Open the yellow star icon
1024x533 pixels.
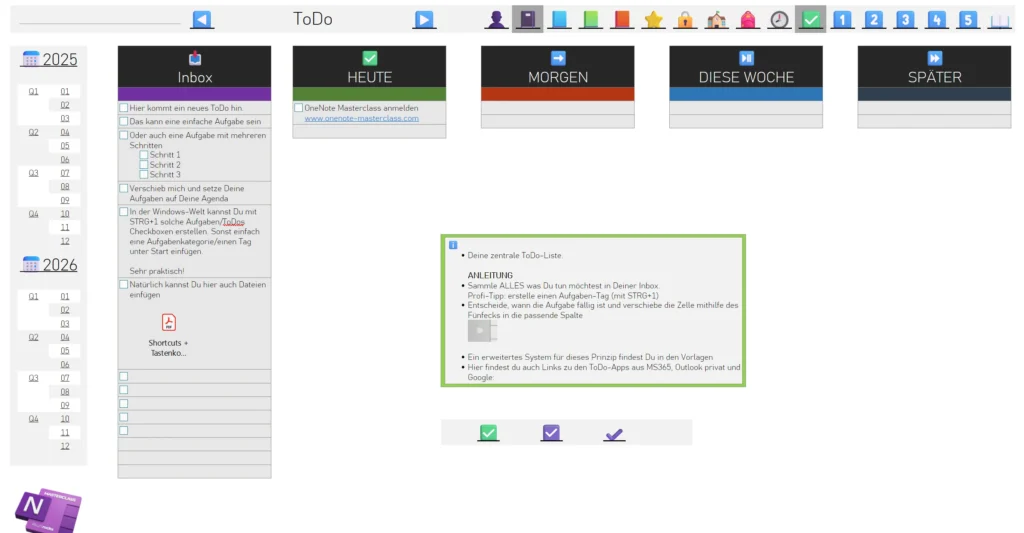coord(653,20)
